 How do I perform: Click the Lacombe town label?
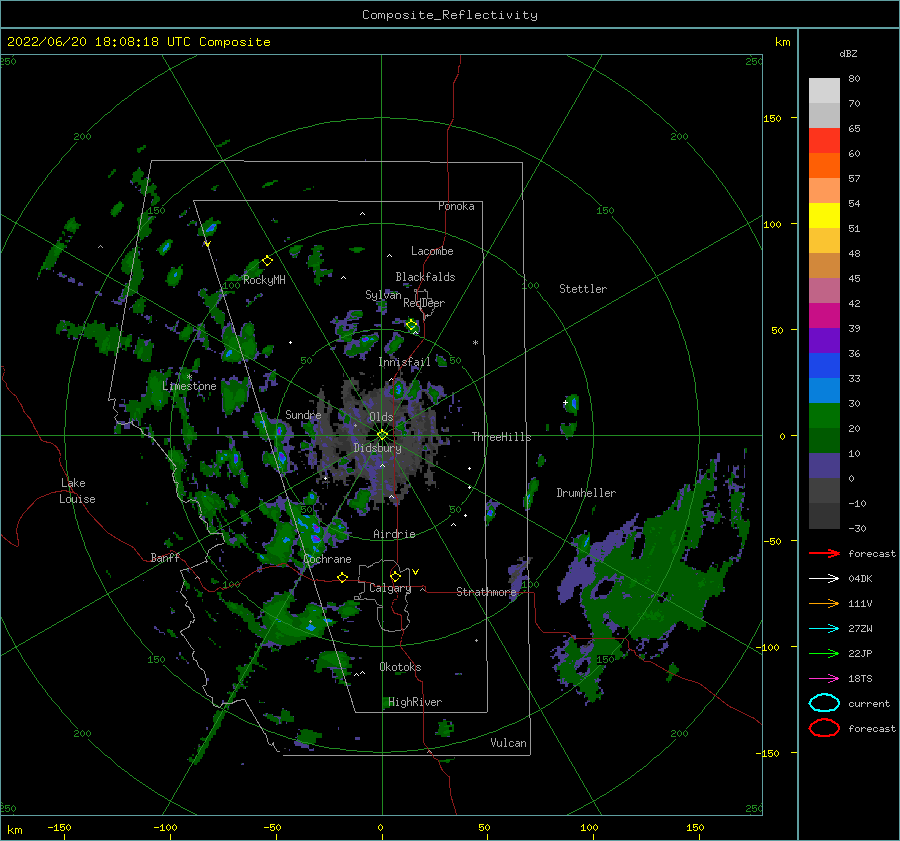click(432, 251)
